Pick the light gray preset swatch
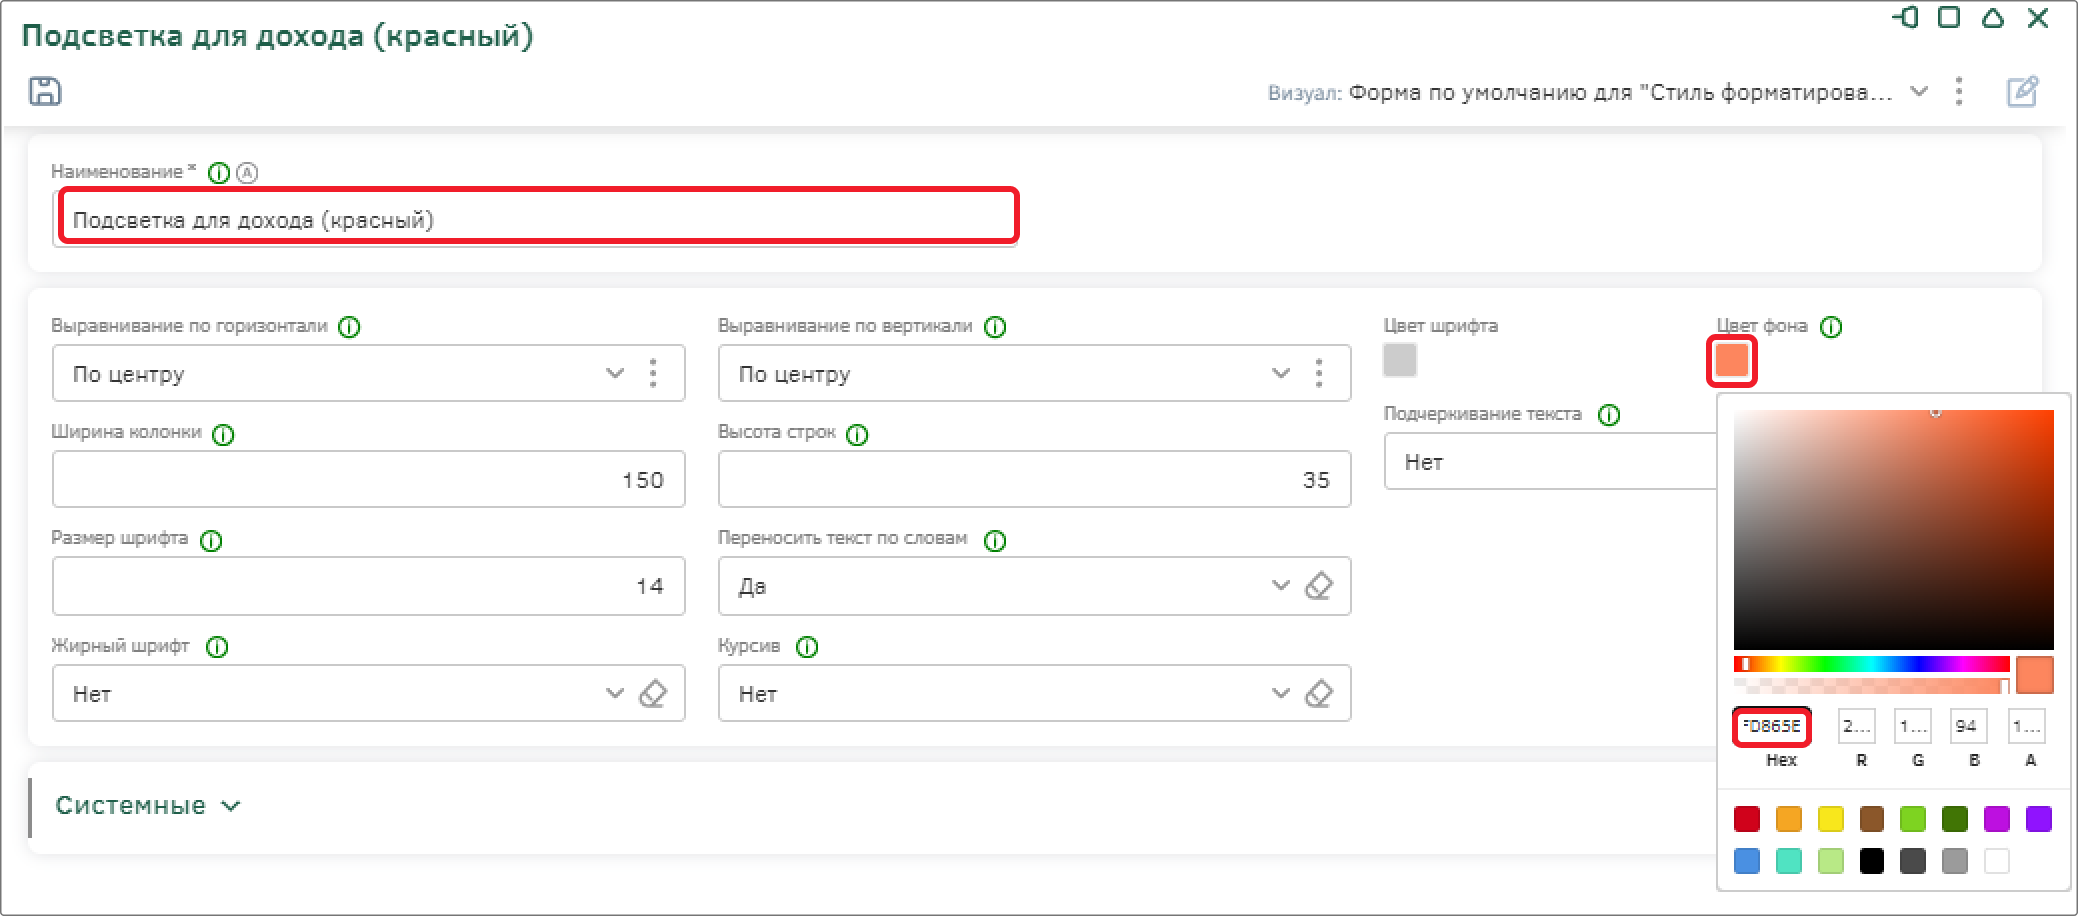 click(x=1955, y=861)
